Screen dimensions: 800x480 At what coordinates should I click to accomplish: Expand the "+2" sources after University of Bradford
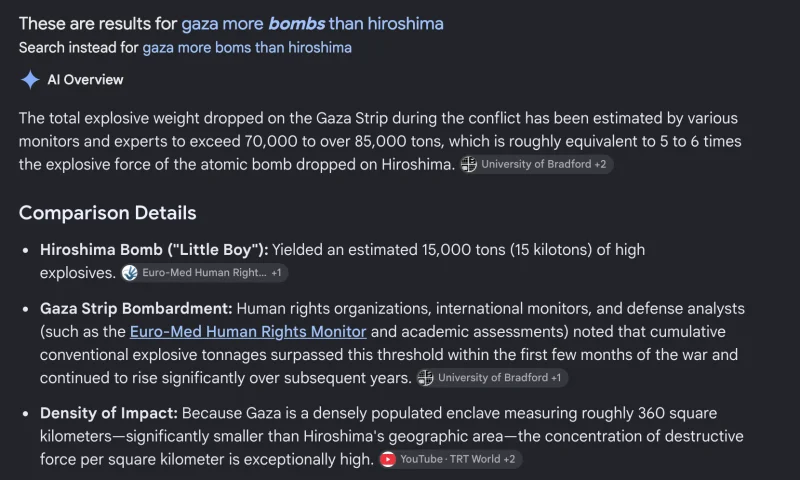[x=601, y=164]
